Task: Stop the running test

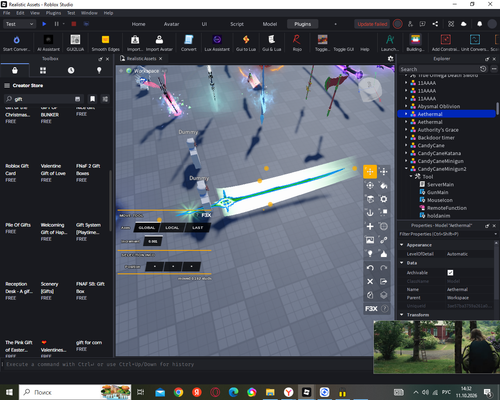Action: click(x=74, y=24)
